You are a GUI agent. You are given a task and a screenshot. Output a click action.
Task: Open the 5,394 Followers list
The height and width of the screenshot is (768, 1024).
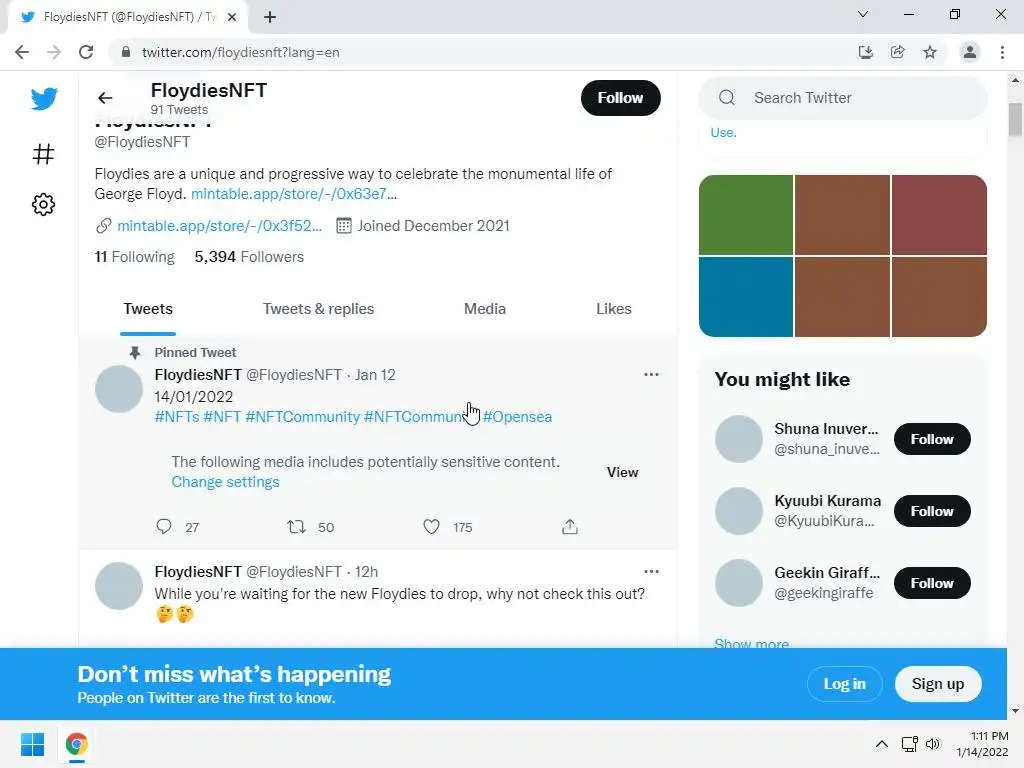(x=249, y=257)
